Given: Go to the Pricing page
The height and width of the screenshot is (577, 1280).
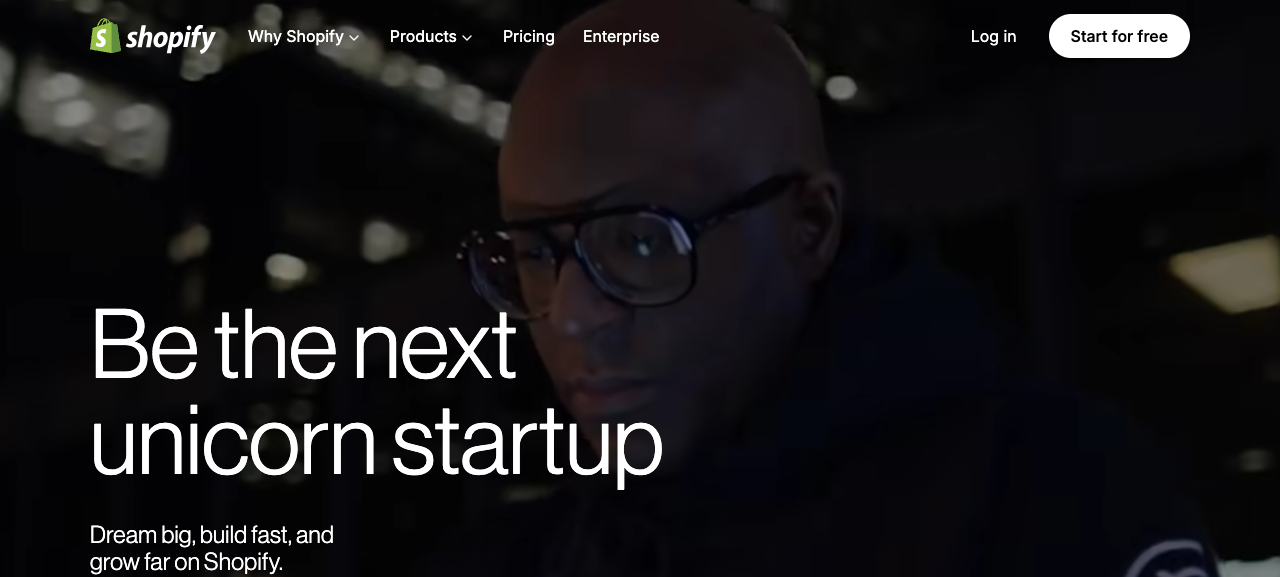Looking at the screenshot, I should (529, 36).
